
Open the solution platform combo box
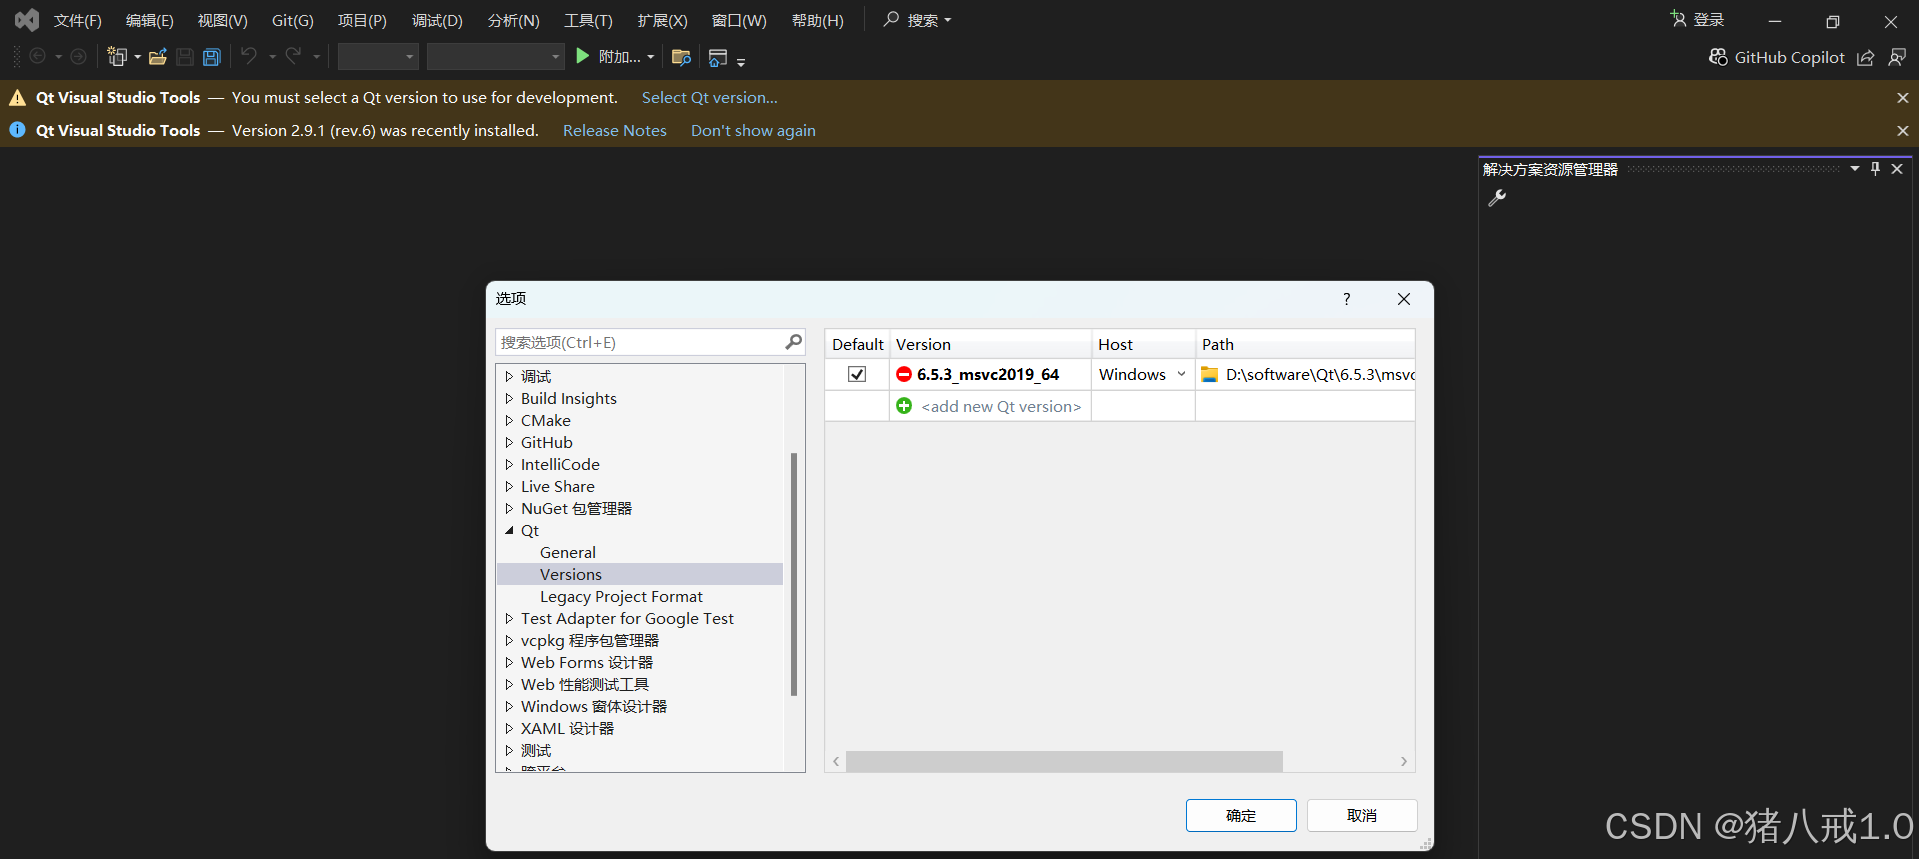(x=495, y=57)
